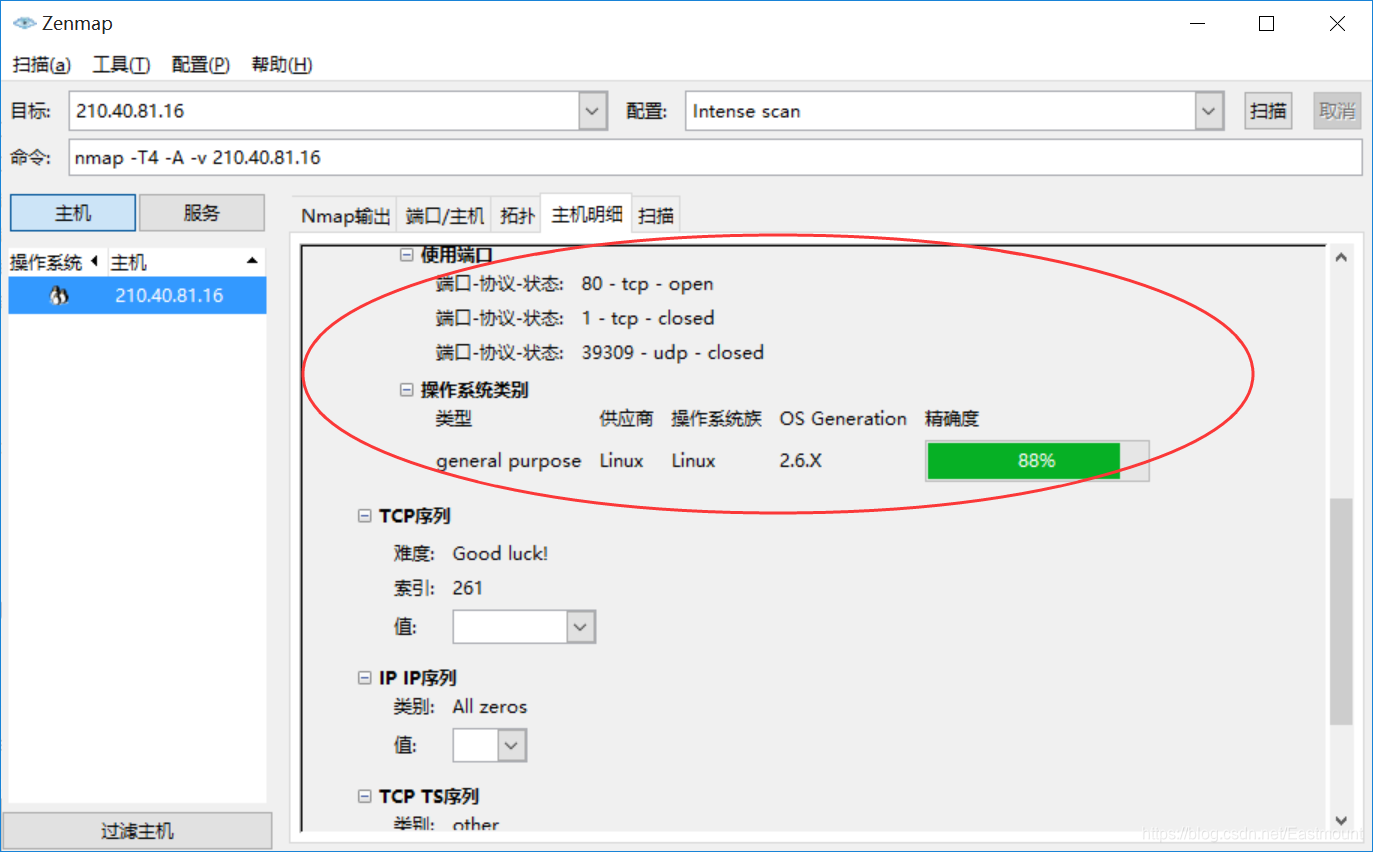Open the 工具(T) menu

coord(121,65)
